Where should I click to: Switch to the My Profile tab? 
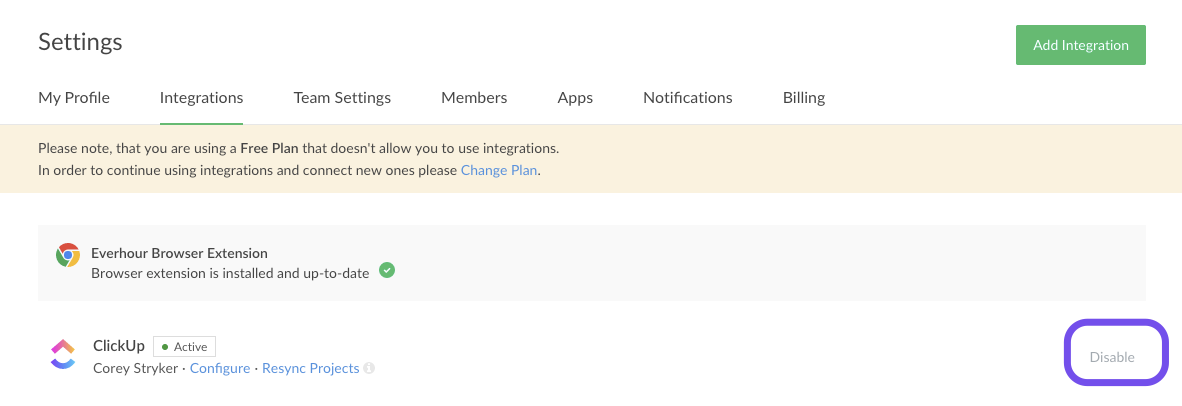tap(74, 98)
